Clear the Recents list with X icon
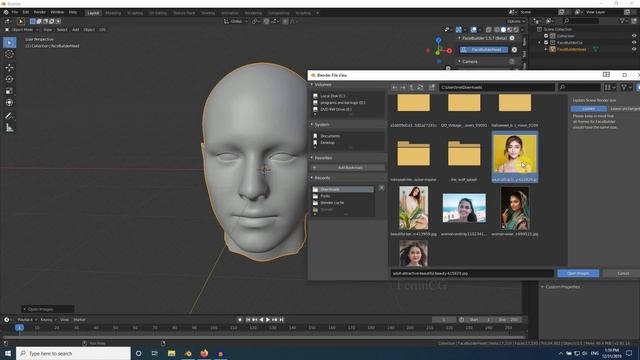This screenshot has height=360, width=640. 381,188
